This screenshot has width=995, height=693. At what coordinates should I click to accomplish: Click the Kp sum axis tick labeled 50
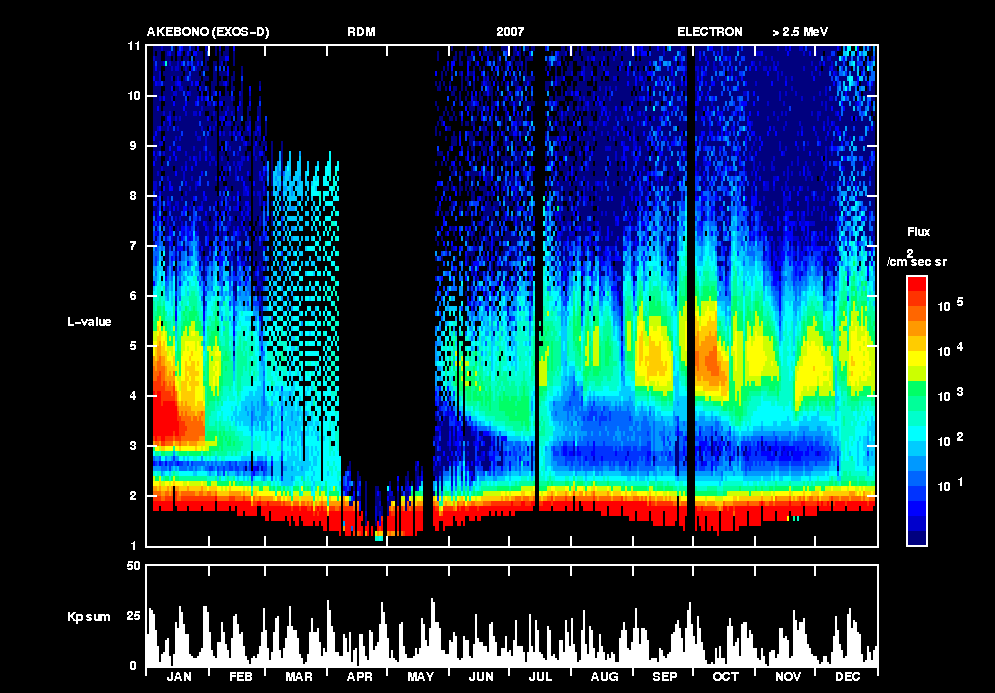(x=133, y=567)
